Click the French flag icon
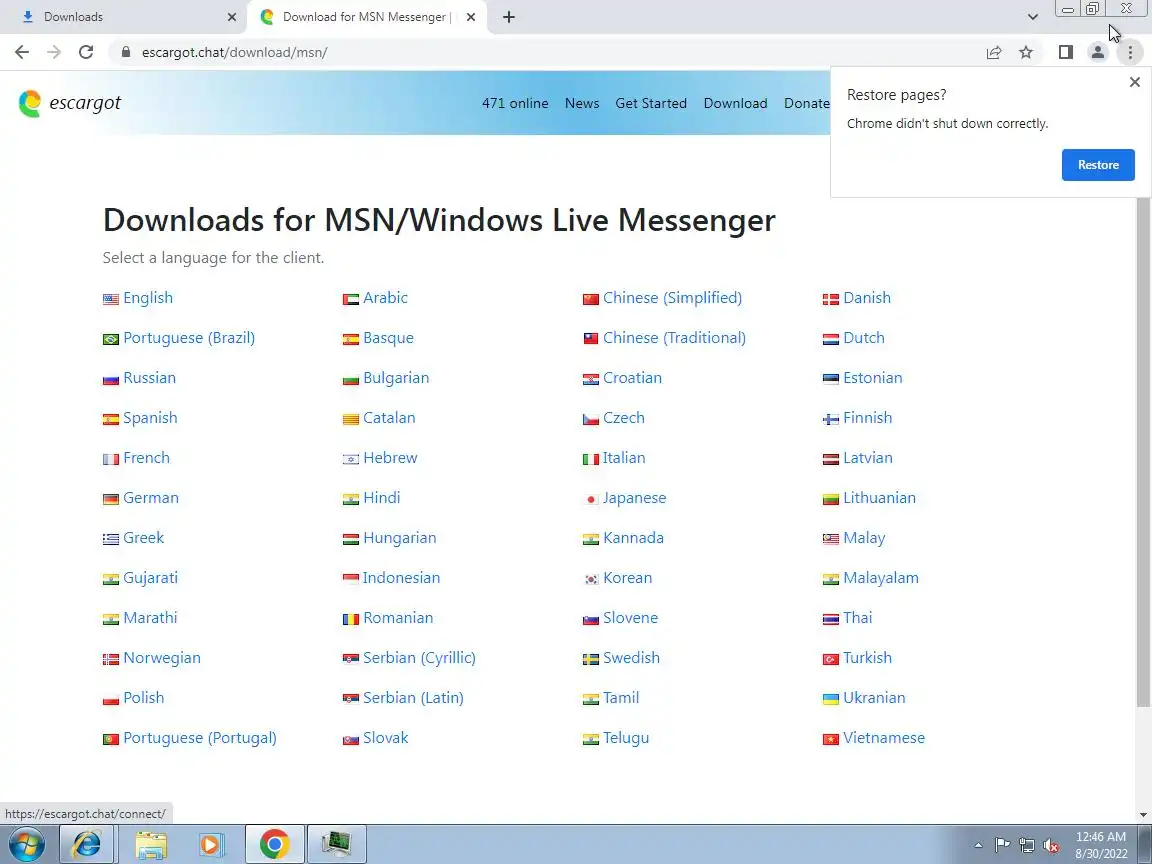The width and height of the screenshot is (1152, 864). [111, 459]
